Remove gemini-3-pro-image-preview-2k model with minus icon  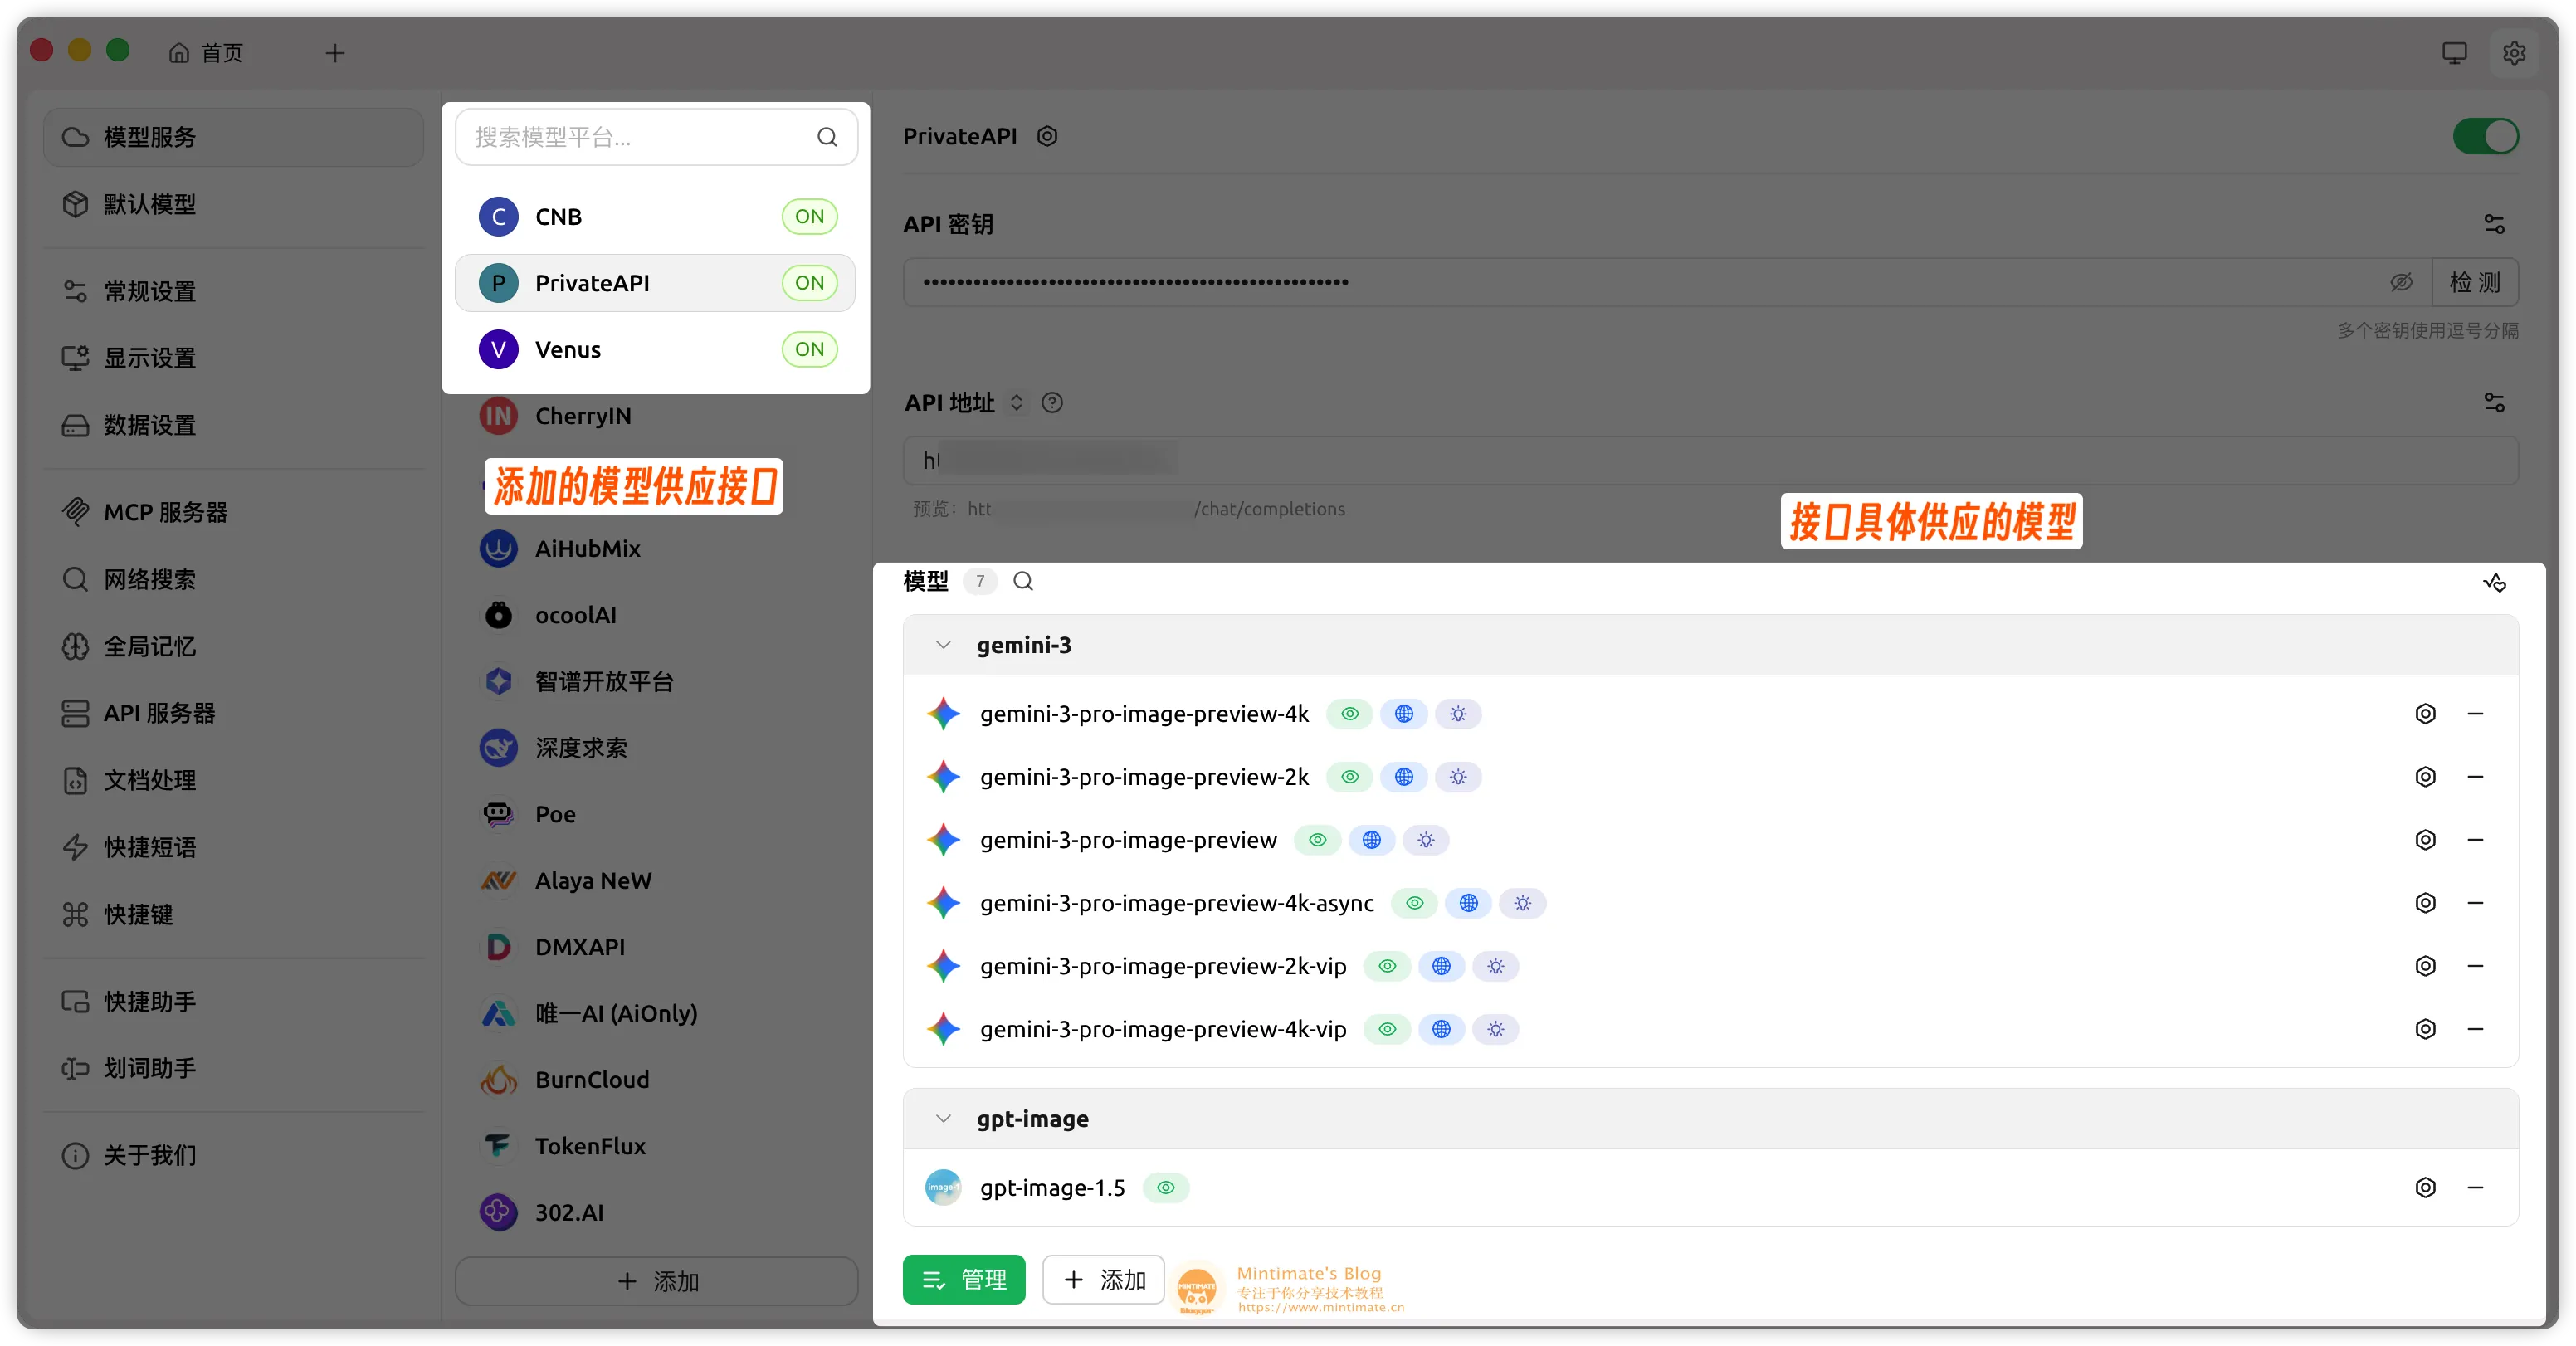2475,777
